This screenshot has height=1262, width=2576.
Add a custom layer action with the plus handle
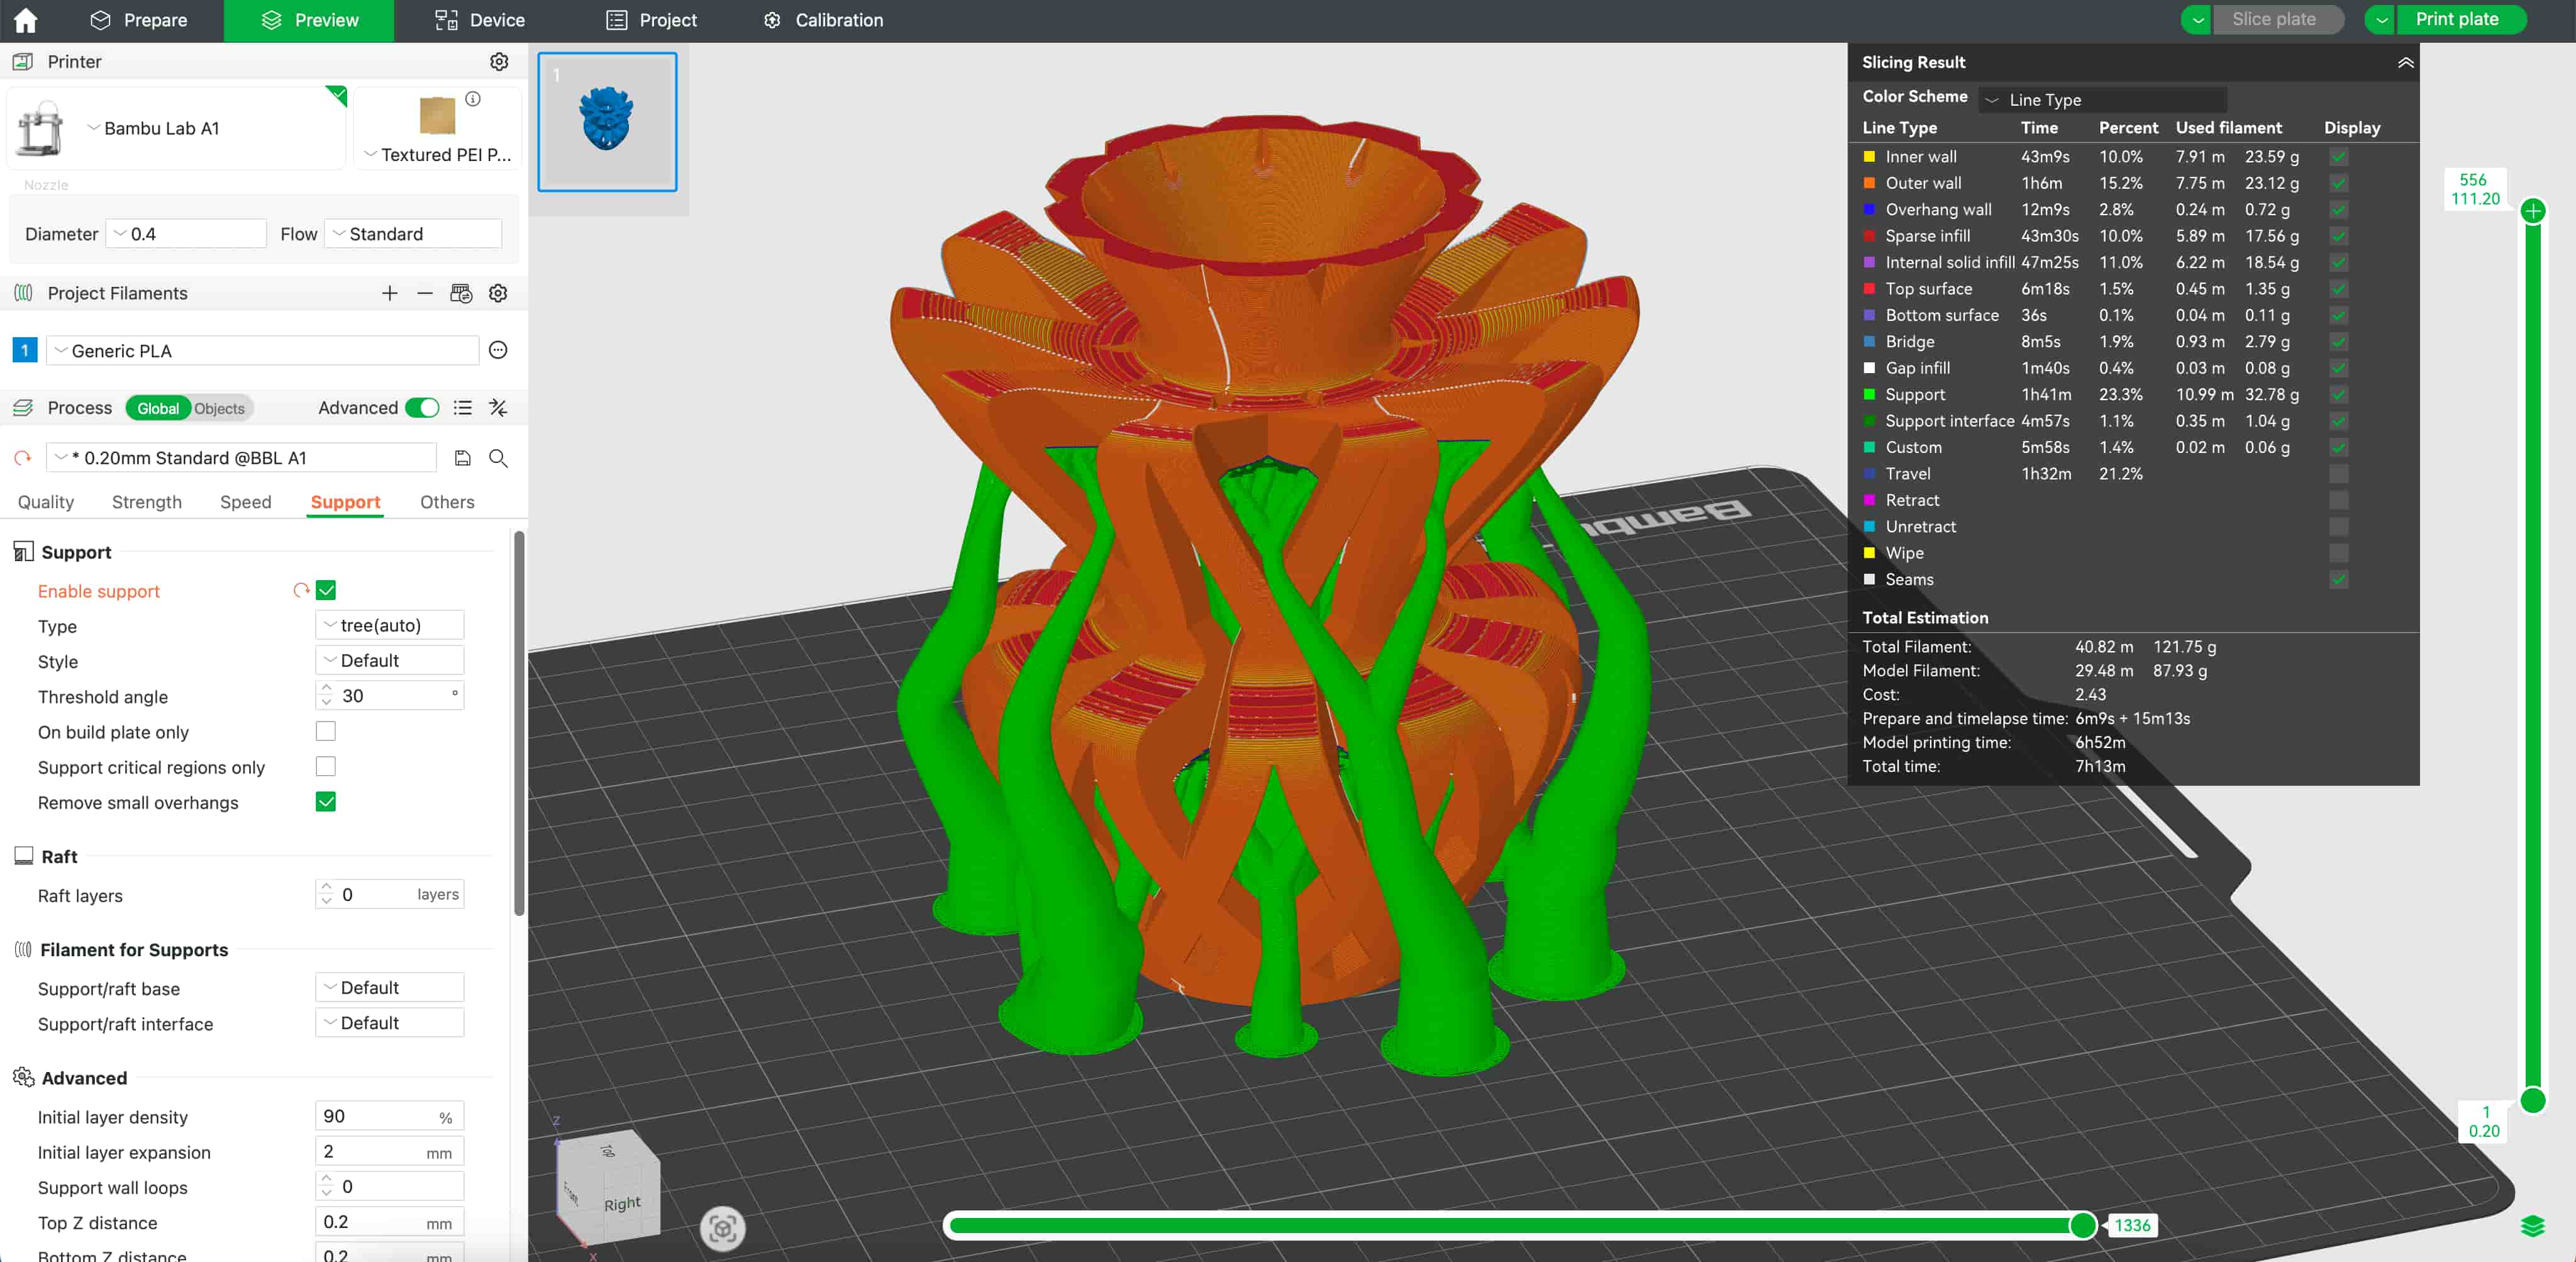(x=2532, y=211)
